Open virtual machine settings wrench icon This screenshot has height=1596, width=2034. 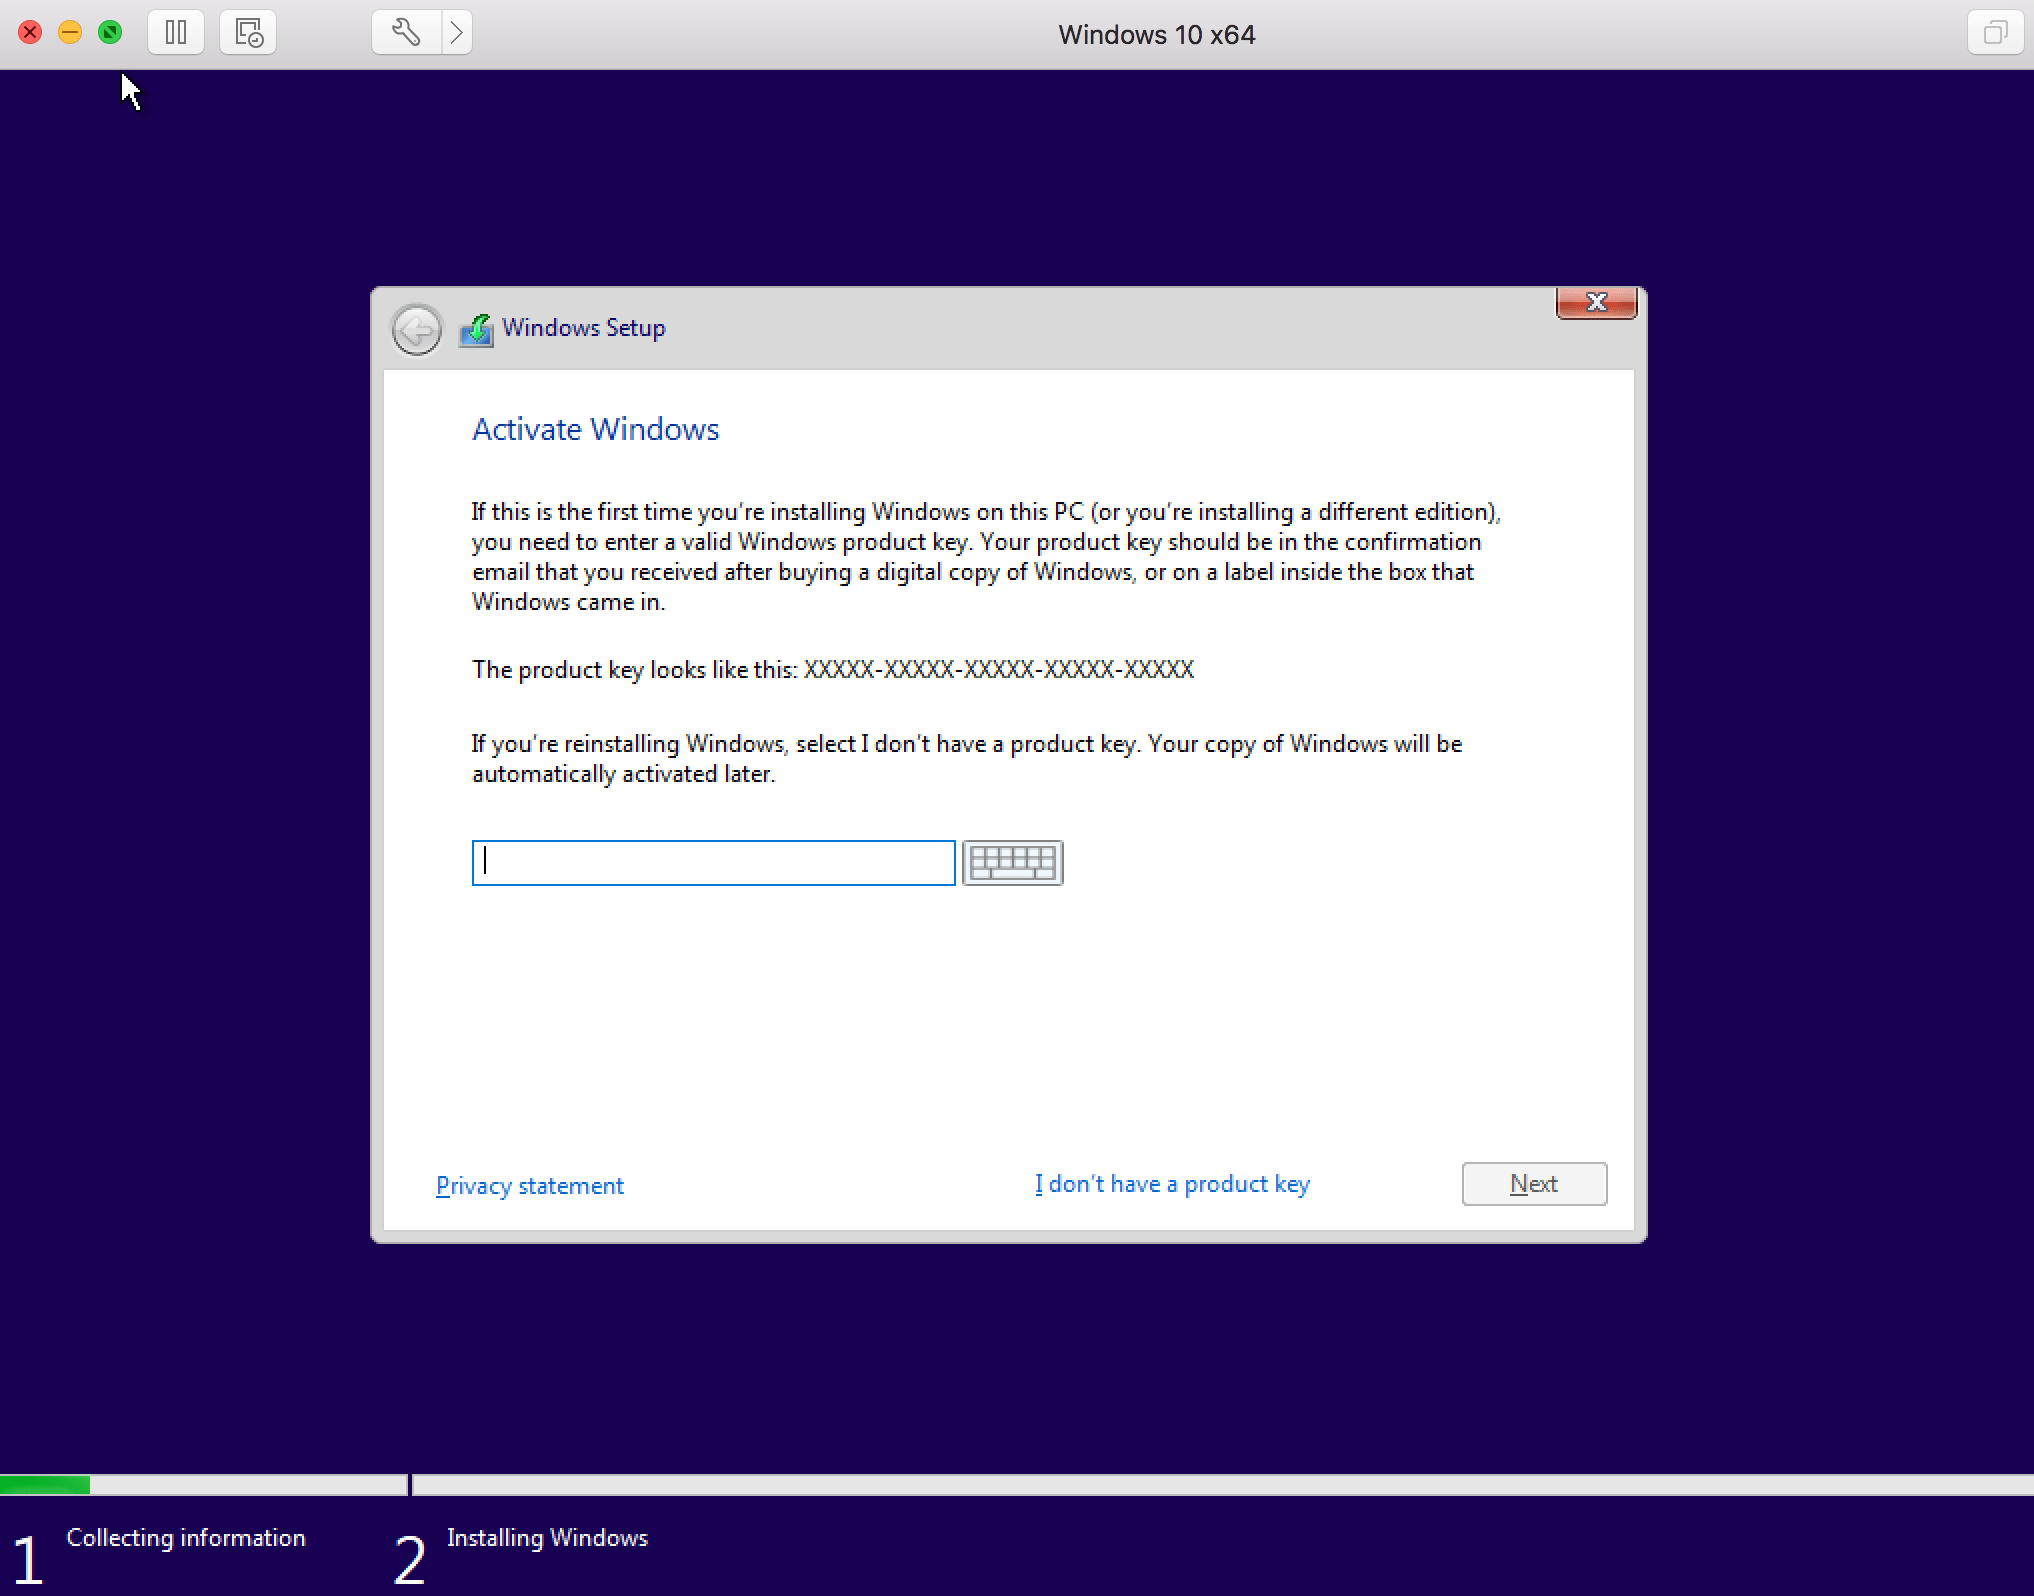coord(406,33)
